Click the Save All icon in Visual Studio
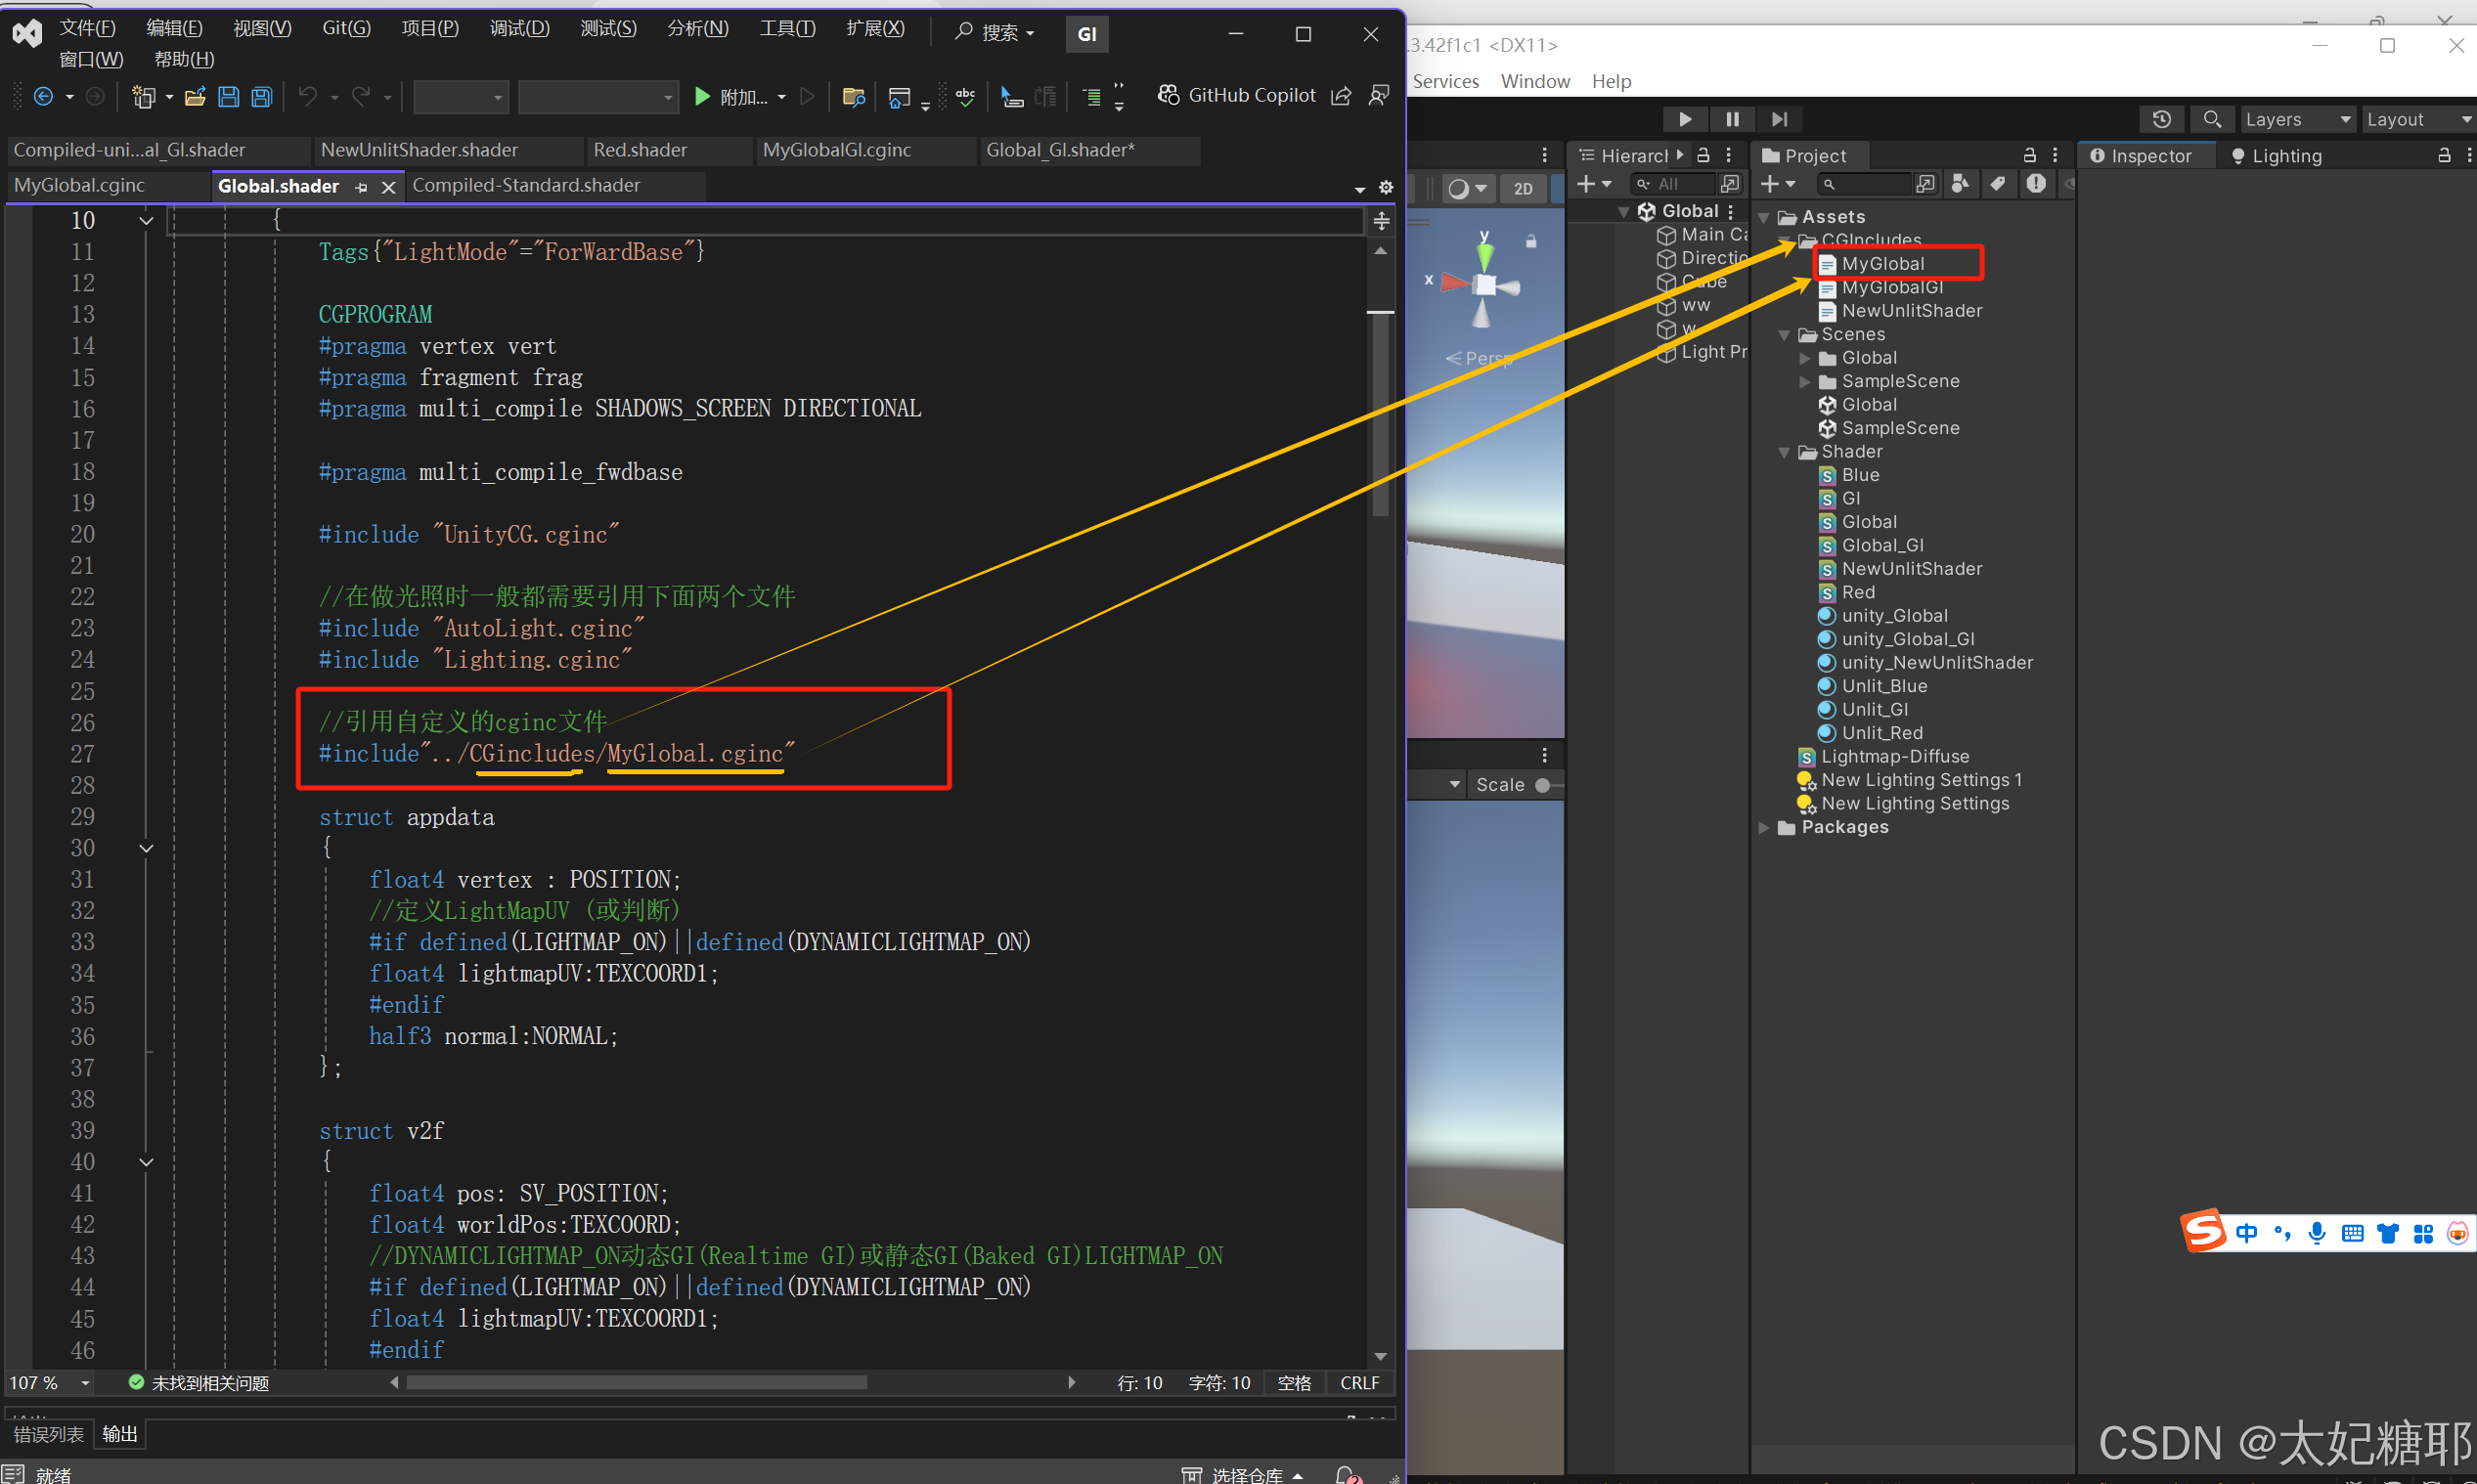The width and height of the screenshot is (2477, 1484). pos(262,97)
